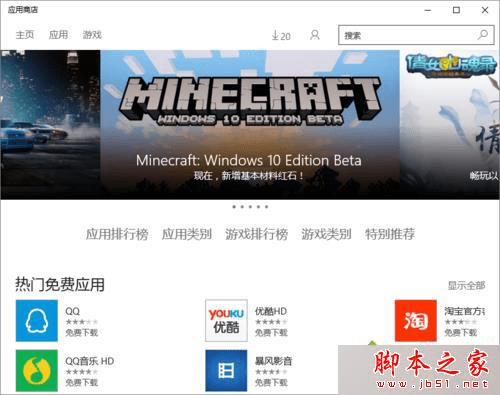Click 免费下载 under 优酷HD

click(x=271, y=332)
